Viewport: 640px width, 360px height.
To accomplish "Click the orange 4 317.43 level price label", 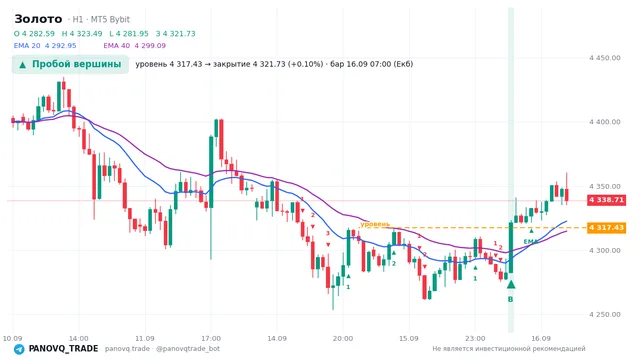I will tap(606, 228).
